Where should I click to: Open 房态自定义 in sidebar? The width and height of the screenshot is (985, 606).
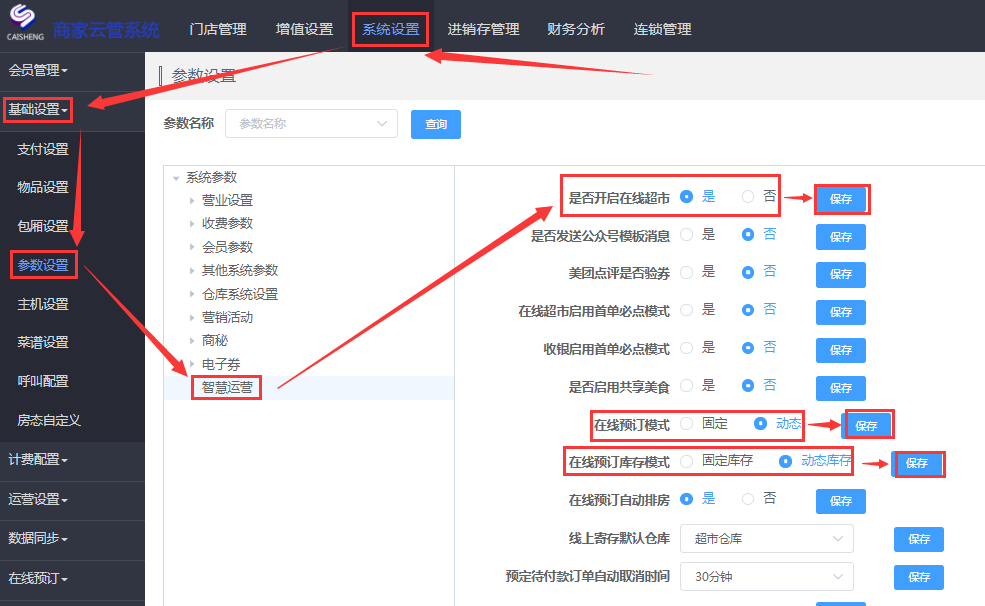[49, 420]
